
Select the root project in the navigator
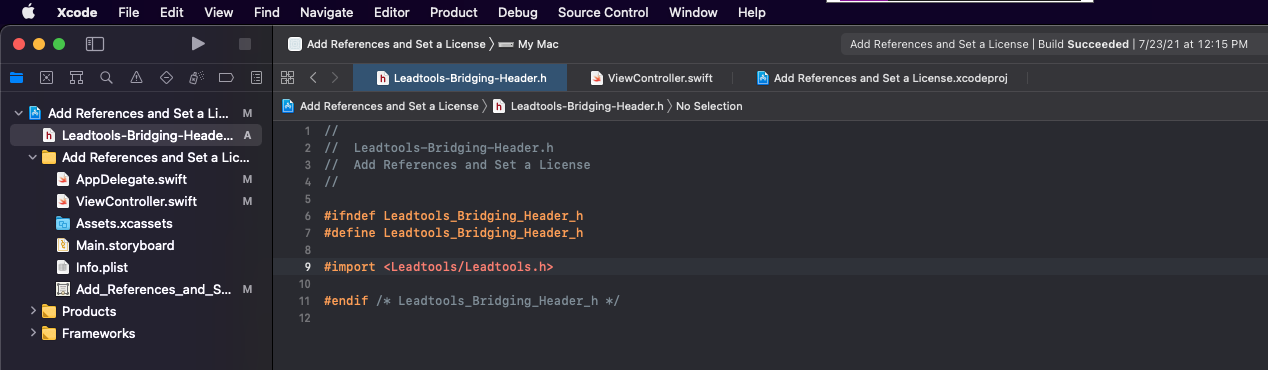click(136, 113)
